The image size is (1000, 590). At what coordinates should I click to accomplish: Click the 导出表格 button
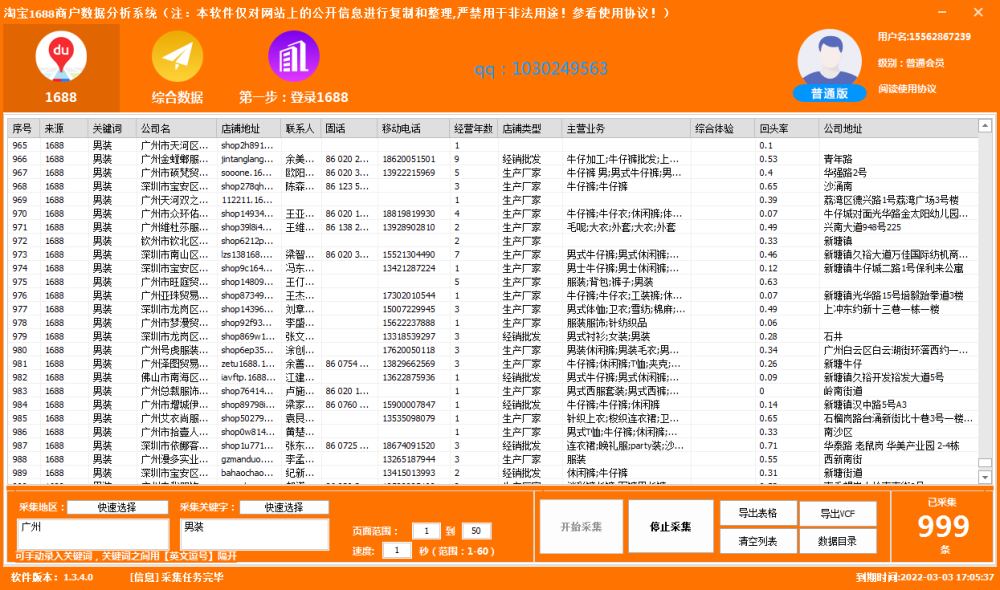[758, 513]
